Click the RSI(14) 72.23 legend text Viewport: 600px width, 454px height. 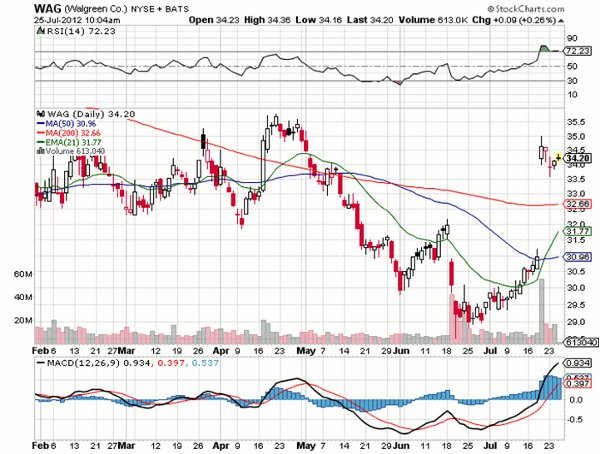point(81,31)
